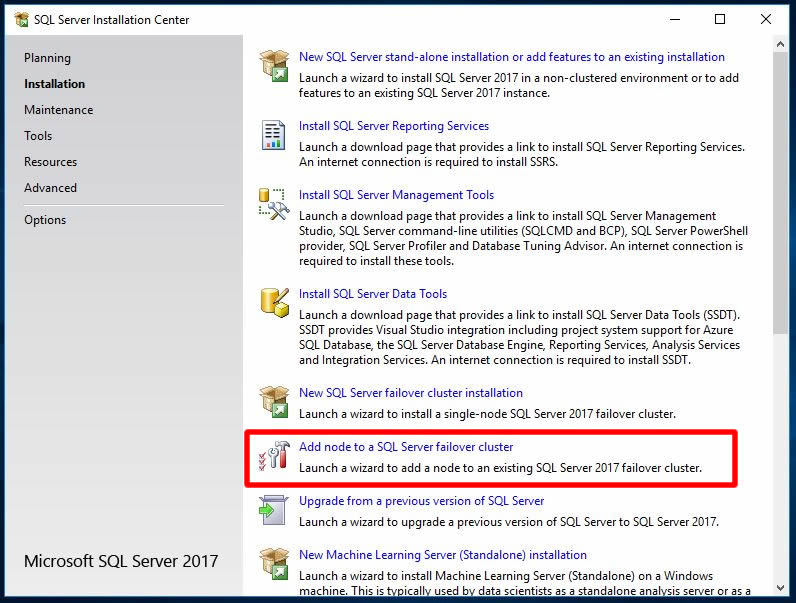Viewport: 796px width, 603px height.
Task: Select the Resources section
Action: point(50,162)
